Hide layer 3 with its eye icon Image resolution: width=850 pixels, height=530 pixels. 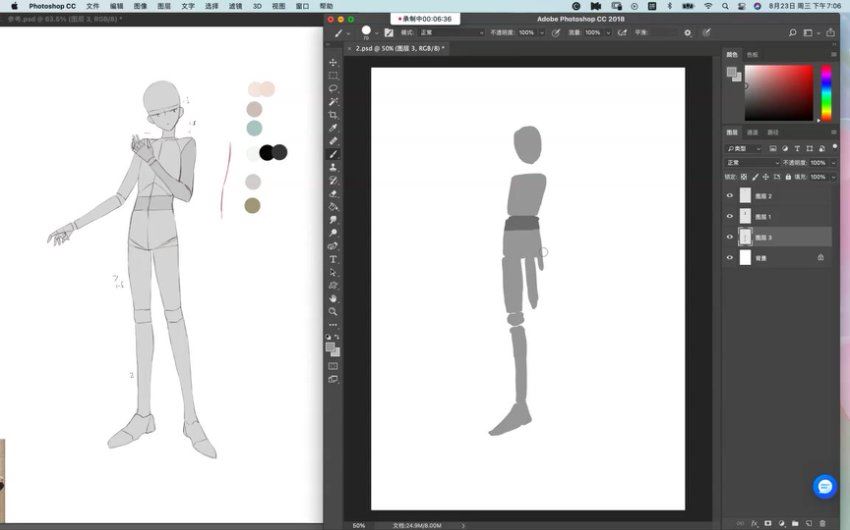(x=730, y=237)
